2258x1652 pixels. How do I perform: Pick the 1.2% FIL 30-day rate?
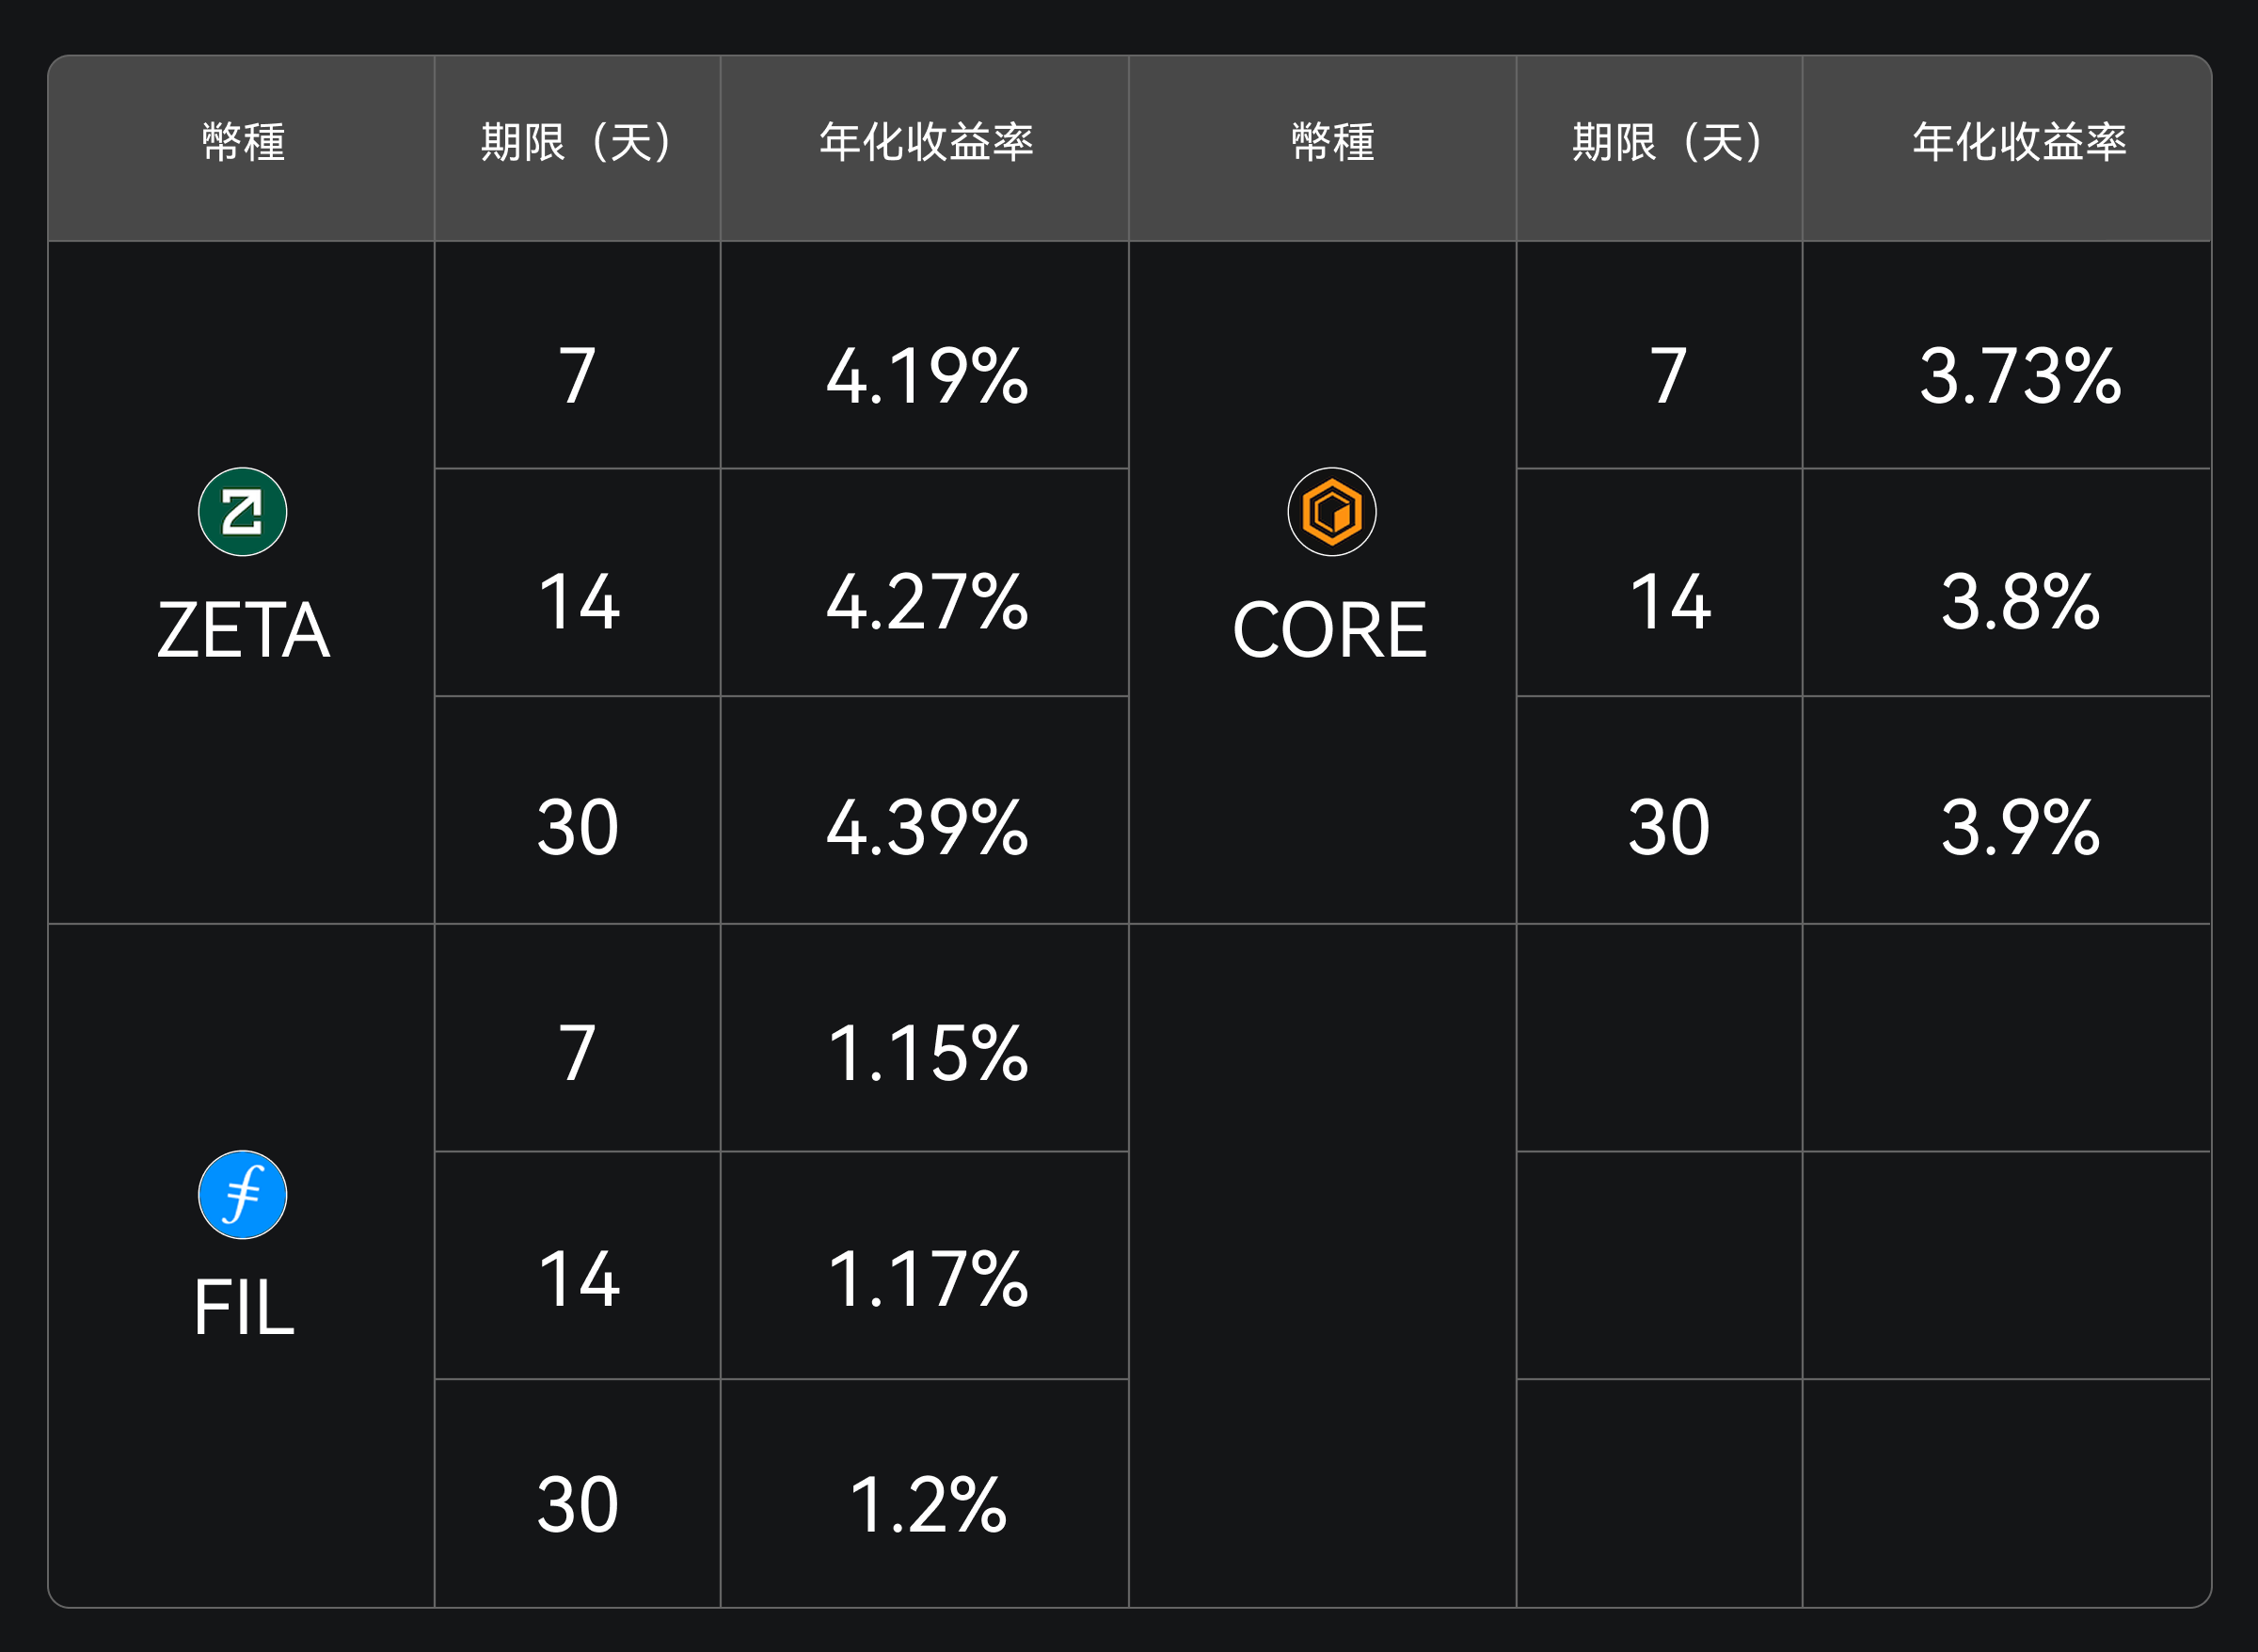pyautogui.click(x=927, y=1506)
